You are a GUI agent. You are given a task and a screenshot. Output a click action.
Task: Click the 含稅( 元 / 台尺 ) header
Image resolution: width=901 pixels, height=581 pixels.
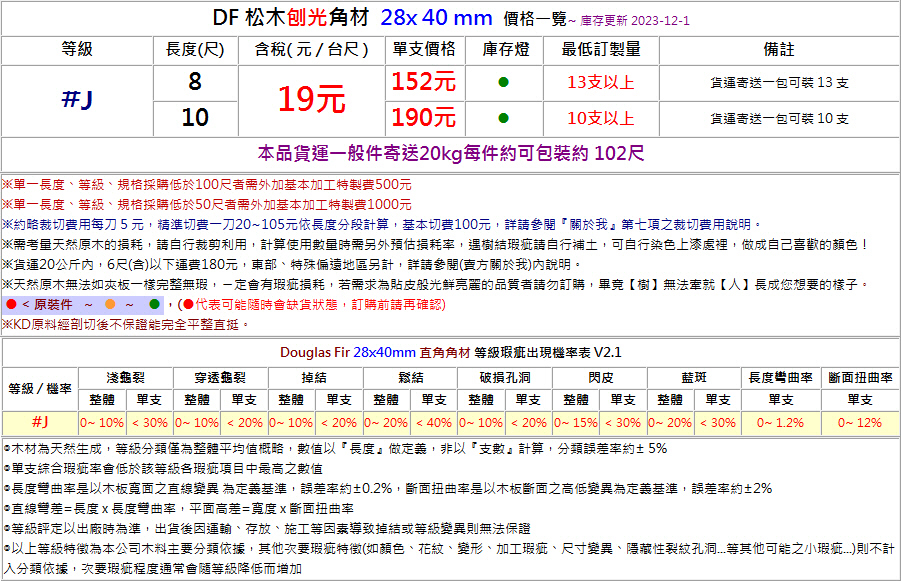(x=311, y=49)
